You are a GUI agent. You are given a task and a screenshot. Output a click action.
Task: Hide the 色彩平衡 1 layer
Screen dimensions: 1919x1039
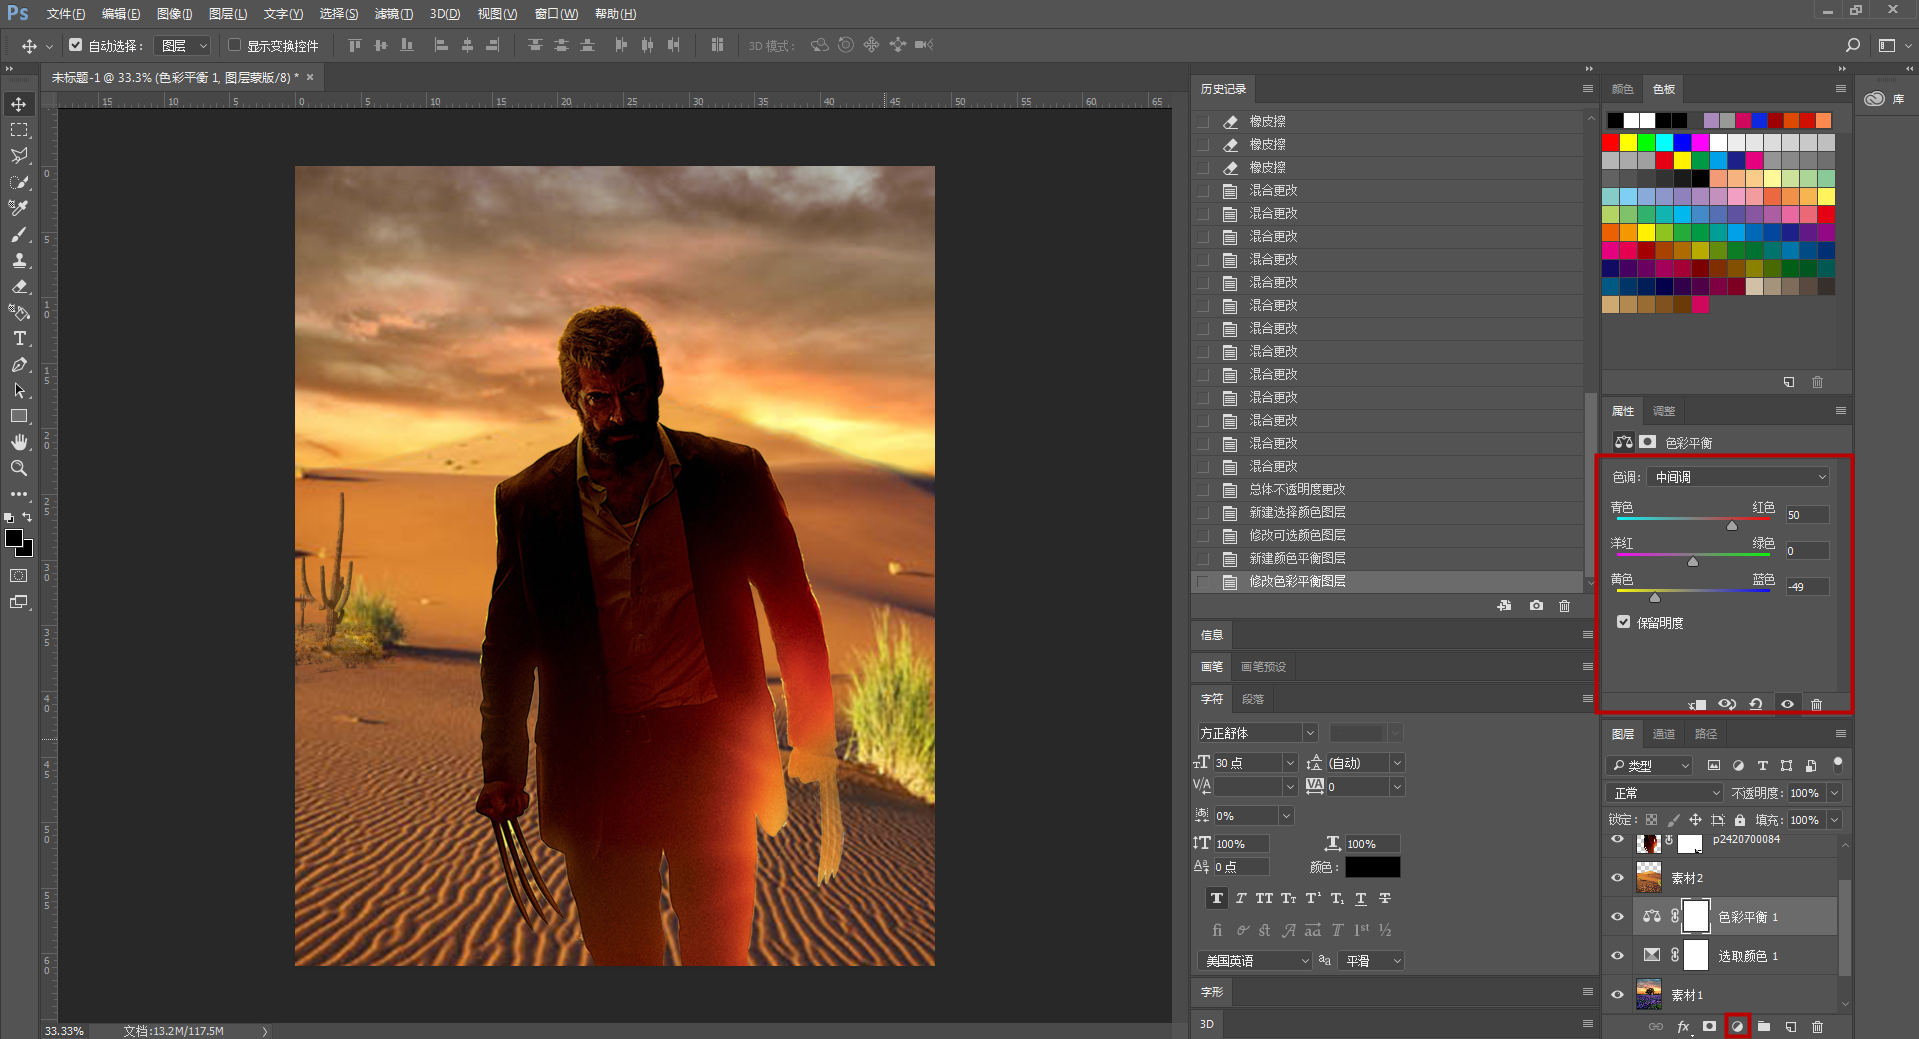click(x=1617, y=917)
